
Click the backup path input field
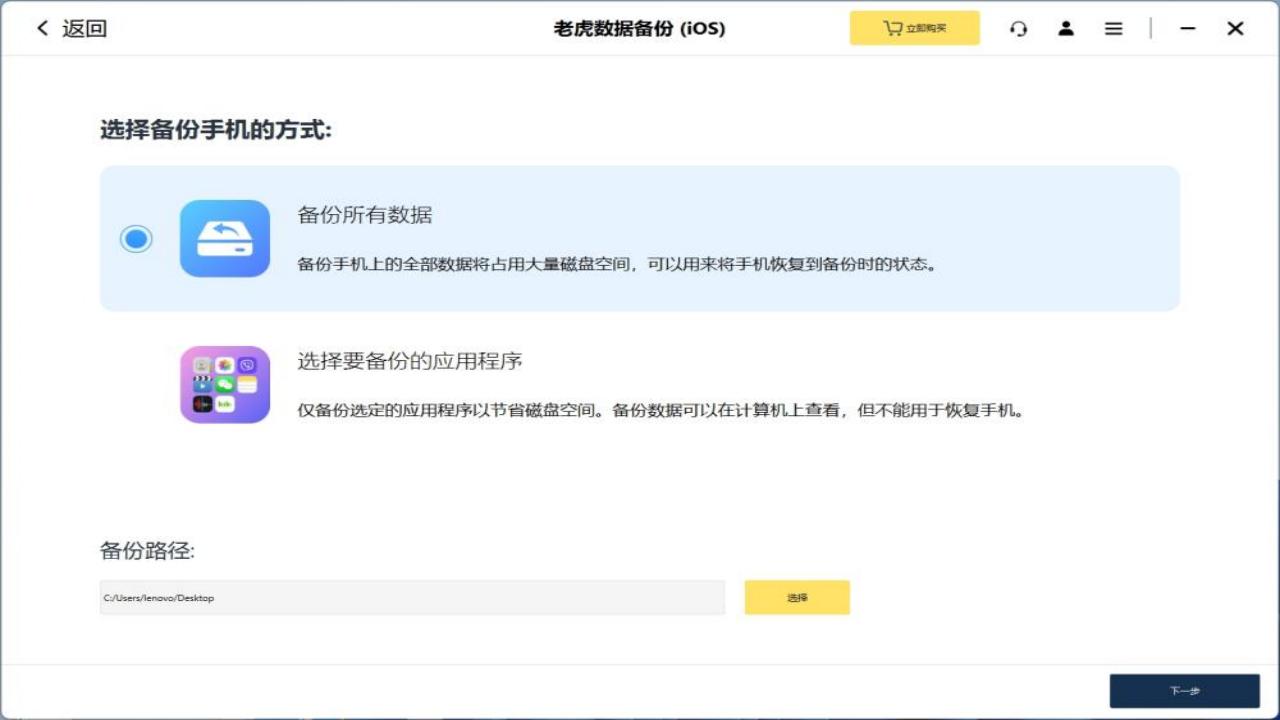[x=412, y=597]
